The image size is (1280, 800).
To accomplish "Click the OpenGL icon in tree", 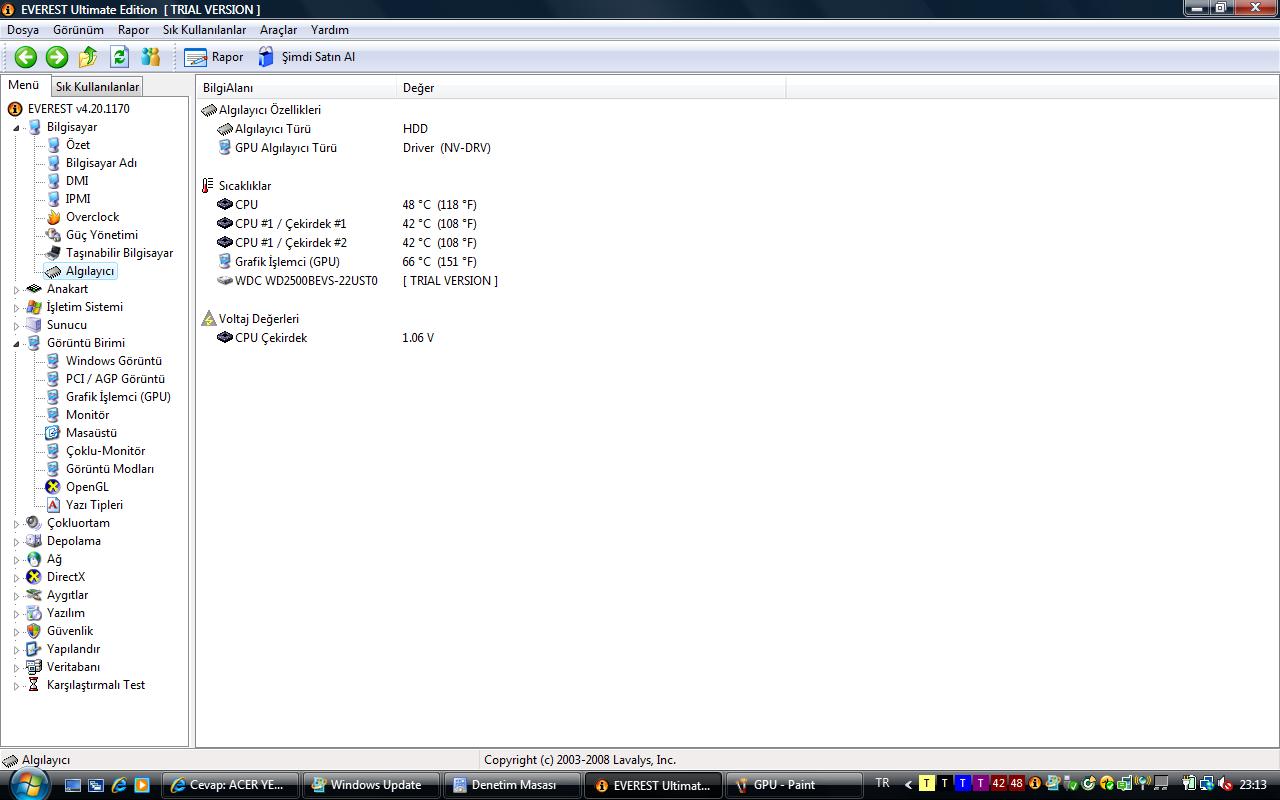I will pos(53,487).
